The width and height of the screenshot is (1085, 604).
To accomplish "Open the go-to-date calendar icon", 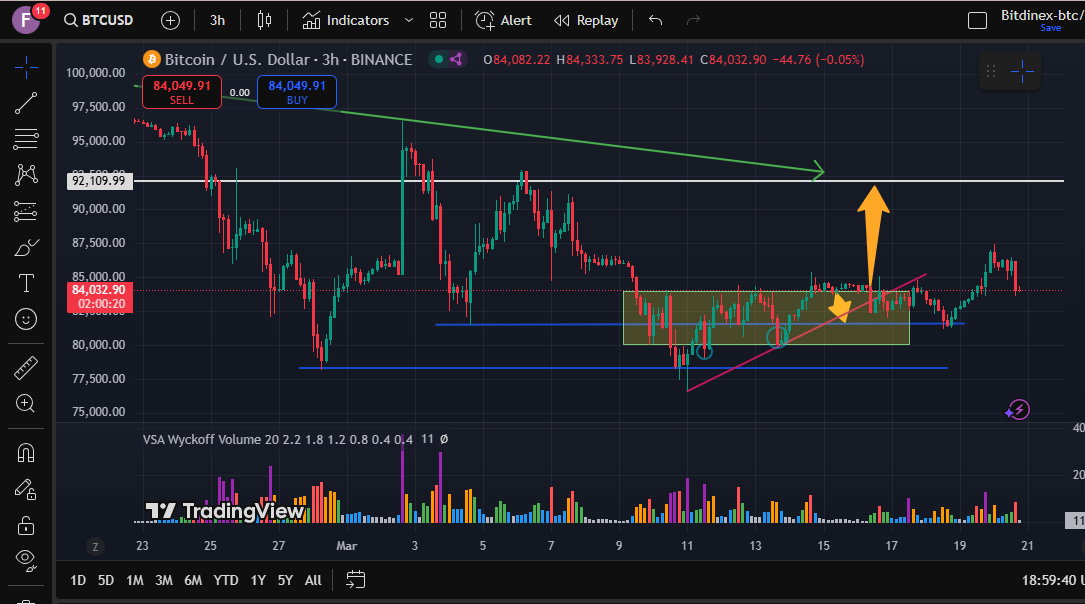I will tap(355, 580).
